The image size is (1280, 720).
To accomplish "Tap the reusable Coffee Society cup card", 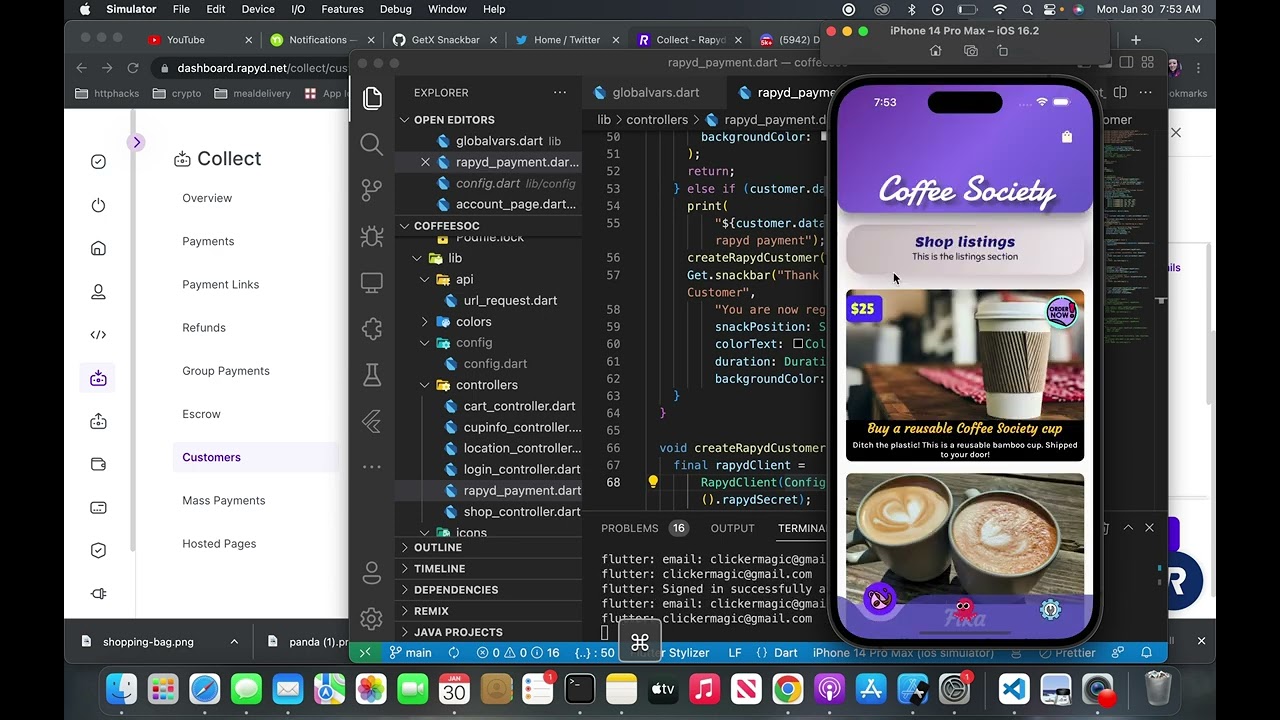I will (965, 375).
